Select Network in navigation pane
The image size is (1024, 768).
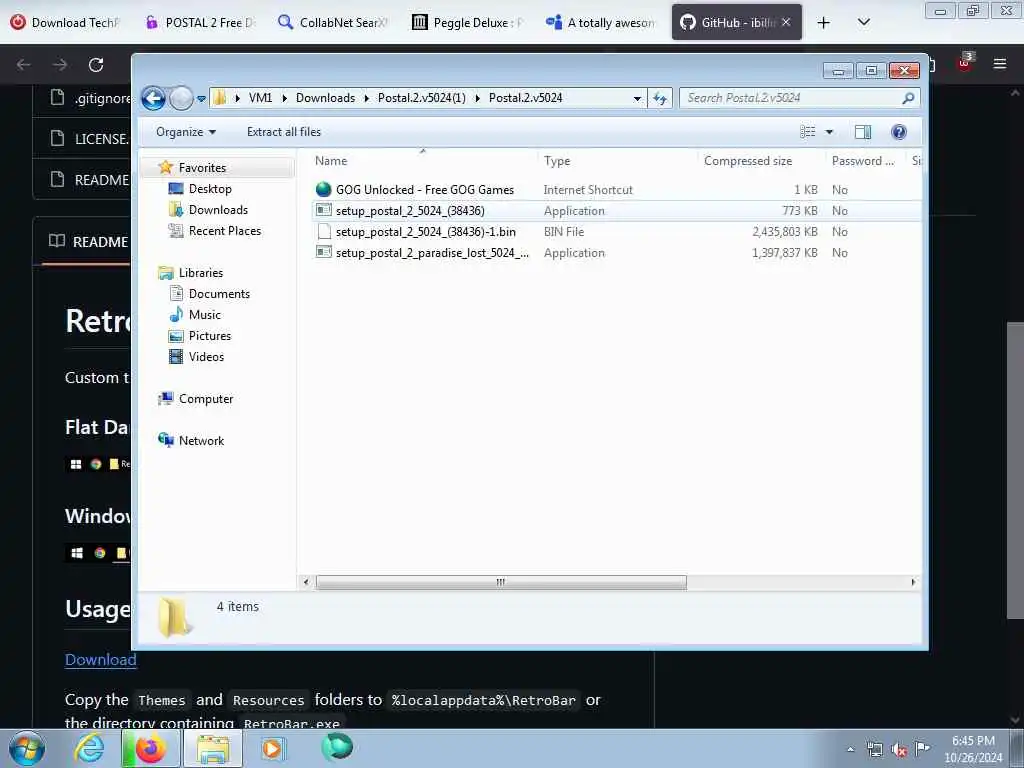[x=200, y=441]
